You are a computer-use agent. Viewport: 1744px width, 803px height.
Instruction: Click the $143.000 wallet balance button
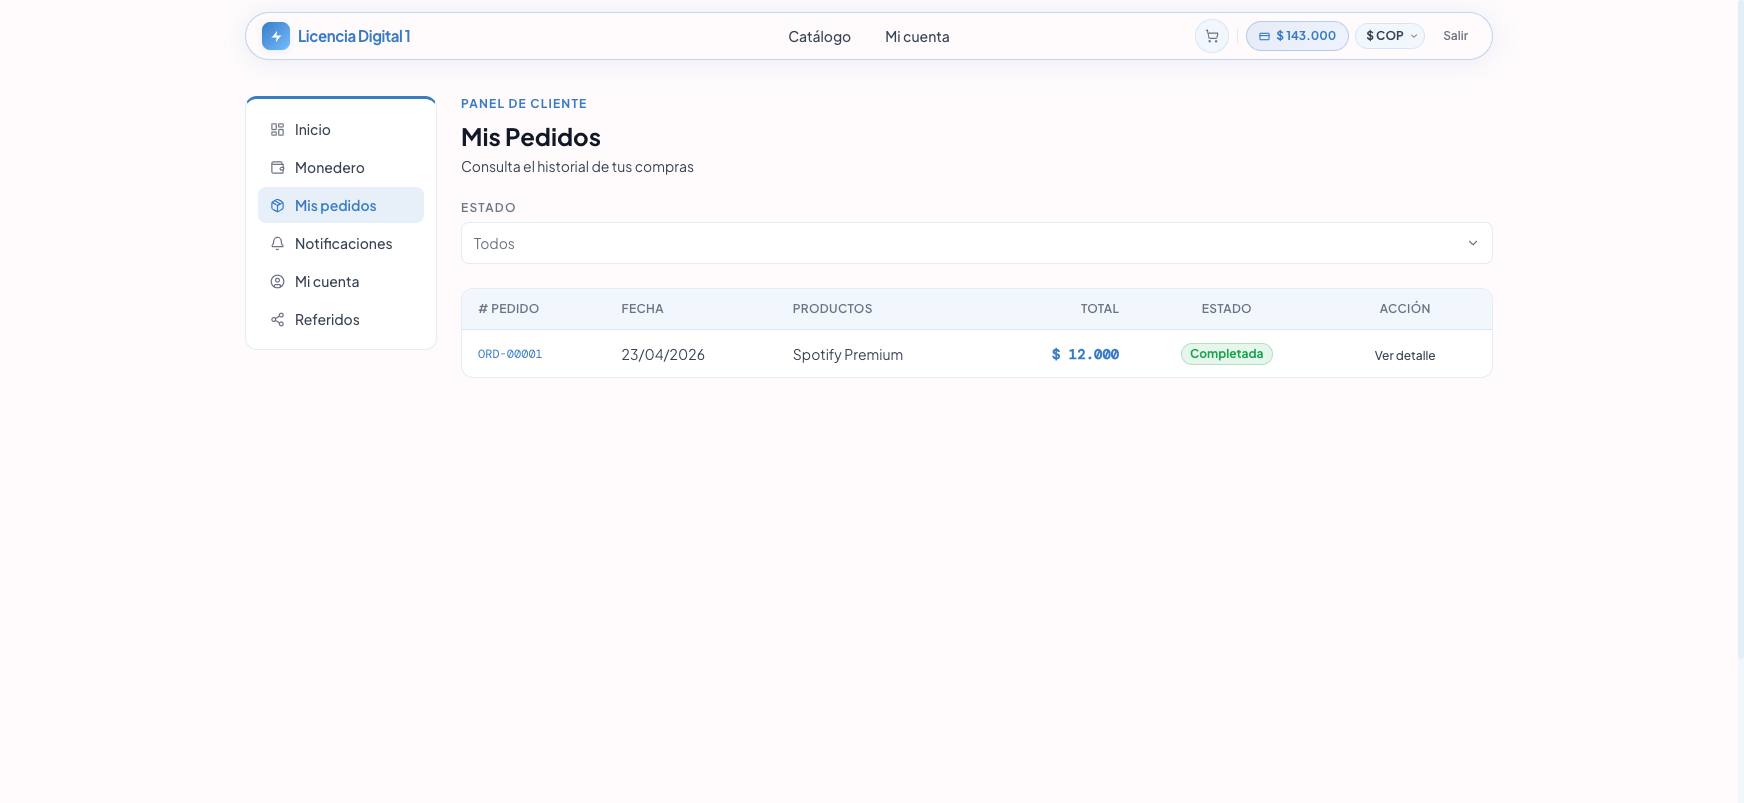[x=1297, y=36]
